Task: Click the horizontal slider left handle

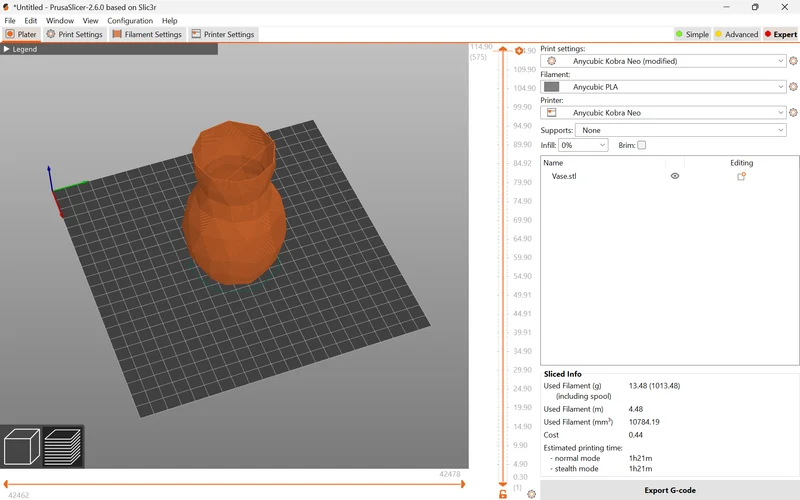Action: point(6,484)
